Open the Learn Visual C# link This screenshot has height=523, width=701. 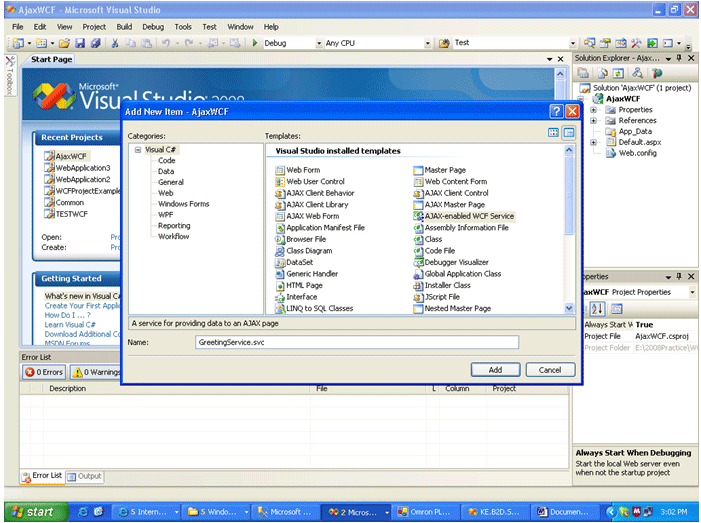click(70, 325)
